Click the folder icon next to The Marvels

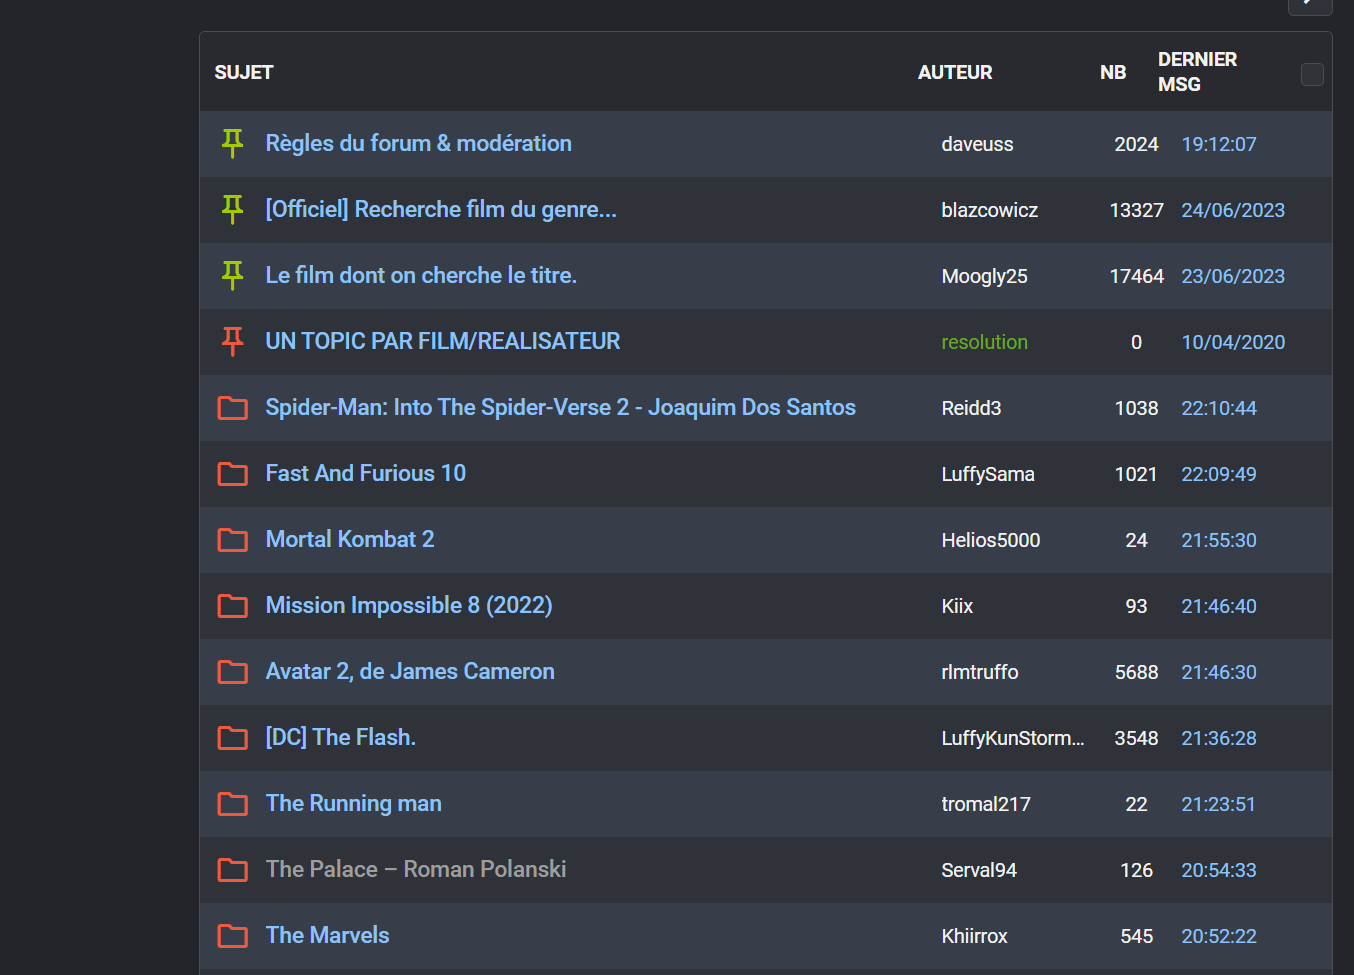coord(232,936)
